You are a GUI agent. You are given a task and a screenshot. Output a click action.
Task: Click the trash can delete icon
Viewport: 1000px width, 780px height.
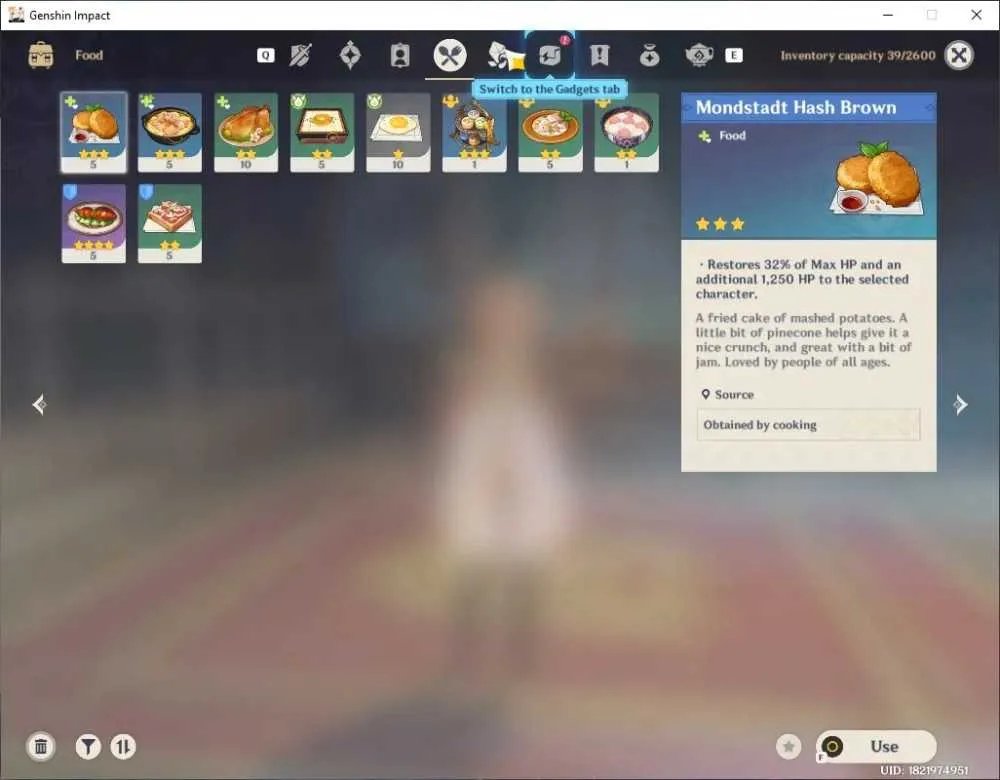point(41,746)
